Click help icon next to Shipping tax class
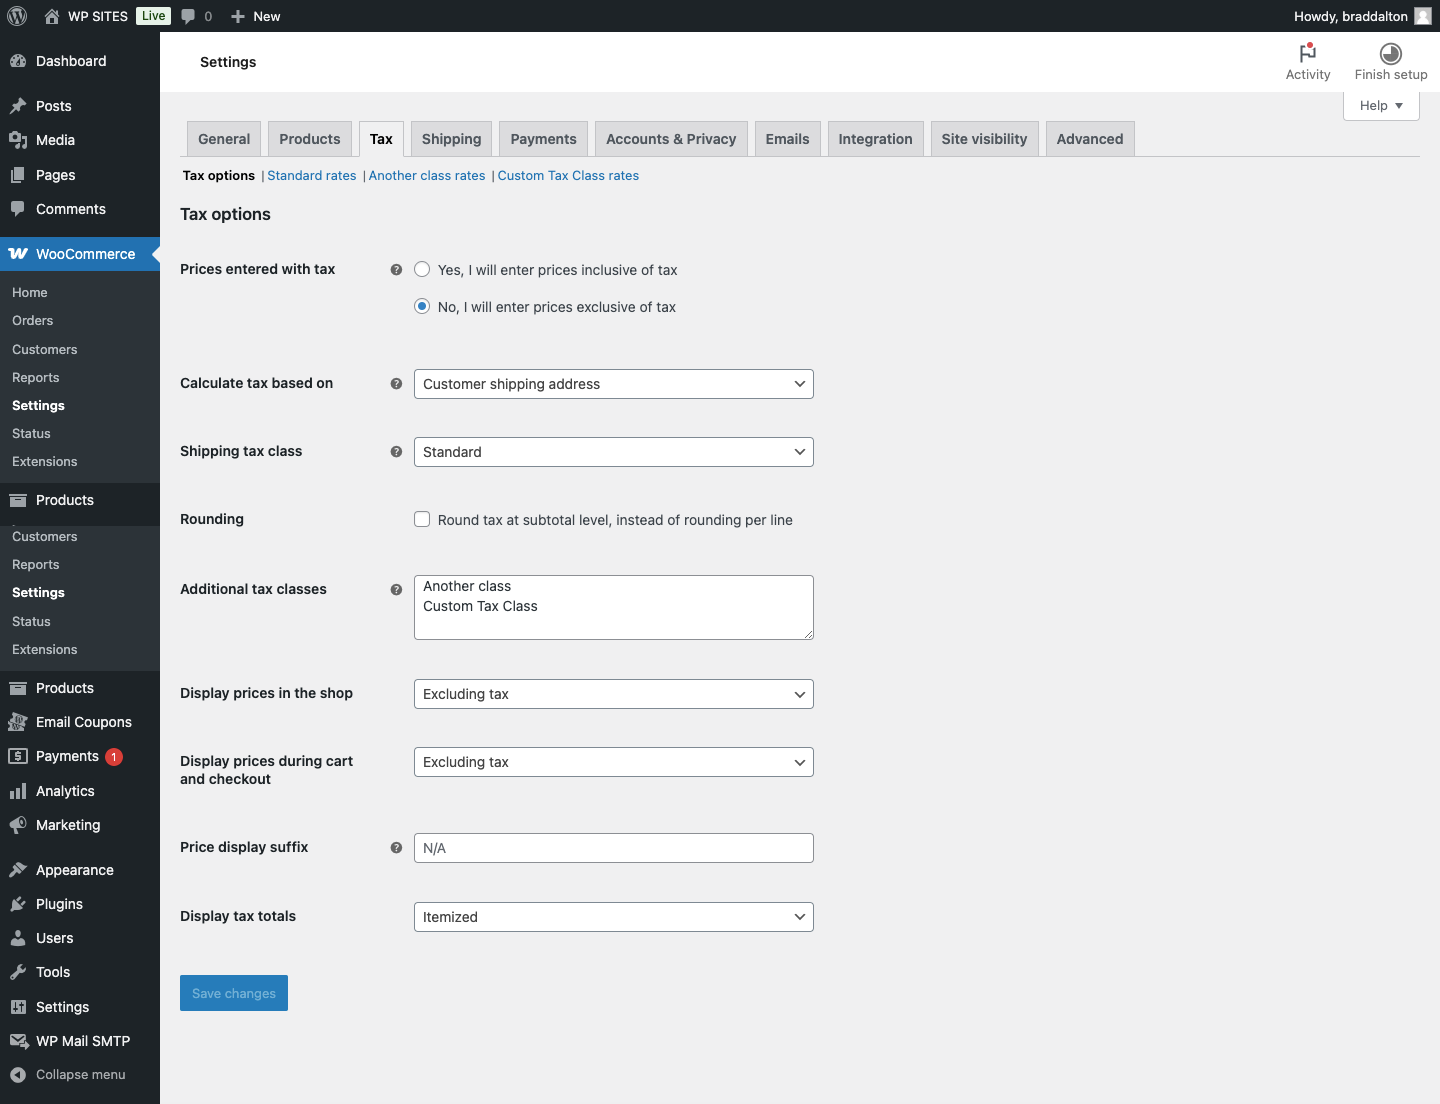The height and width of the screenshot is (1104, 1440). point(396,452)
